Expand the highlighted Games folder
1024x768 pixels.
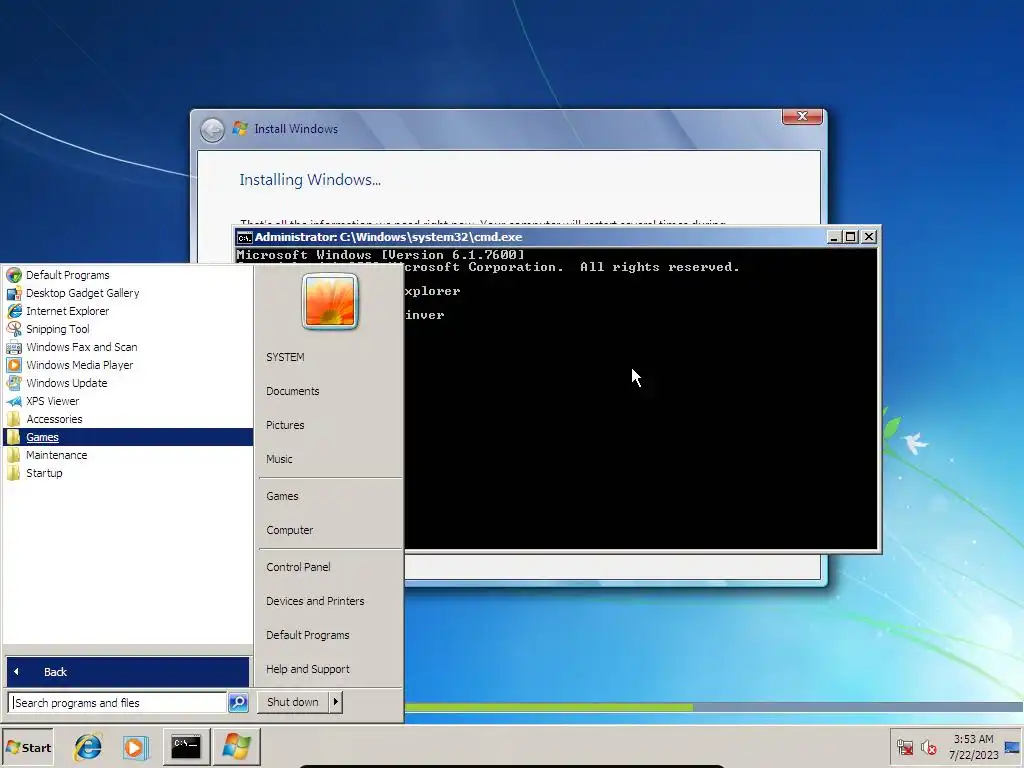128,437
